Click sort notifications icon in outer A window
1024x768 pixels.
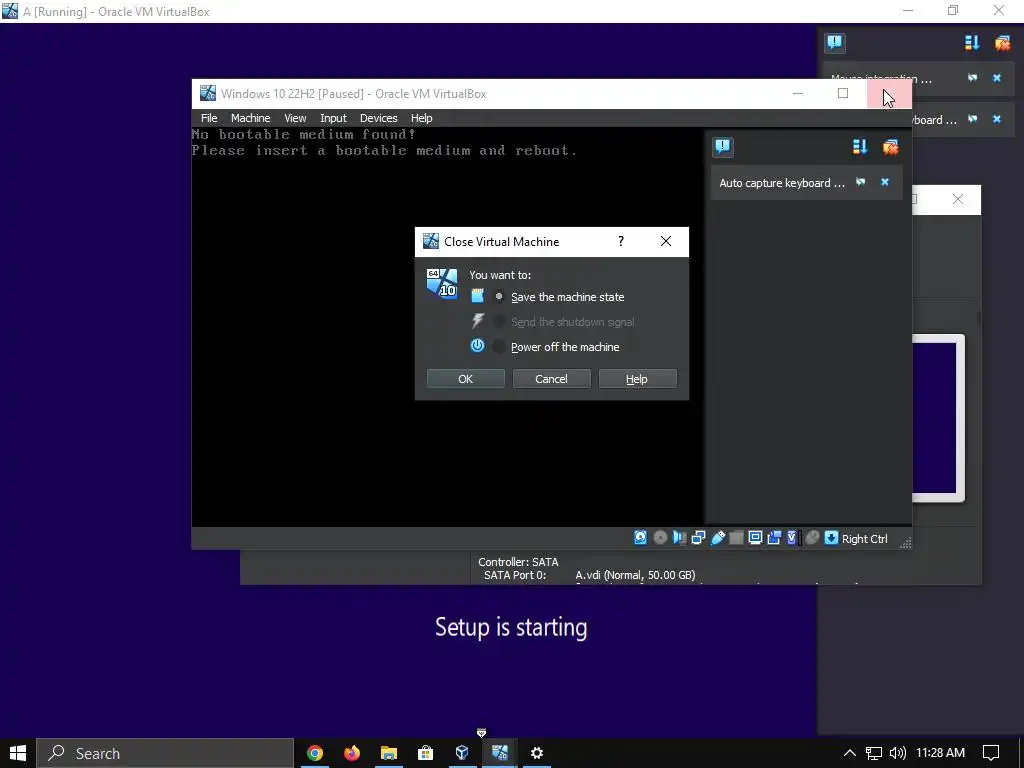coord(972,43)
